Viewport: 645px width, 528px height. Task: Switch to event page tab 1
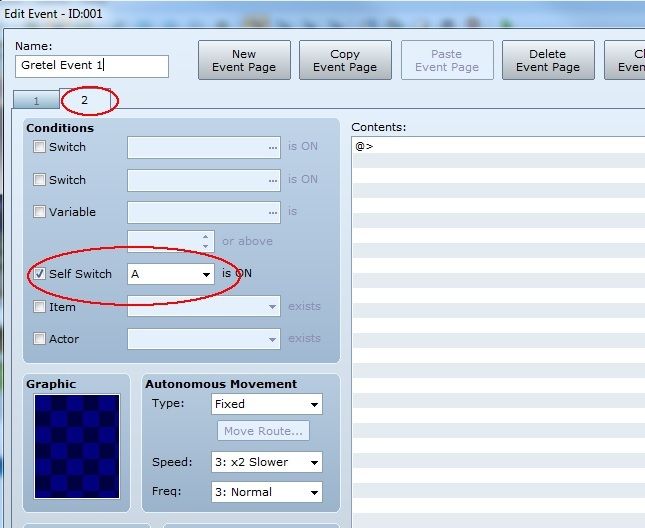(37, 101)
